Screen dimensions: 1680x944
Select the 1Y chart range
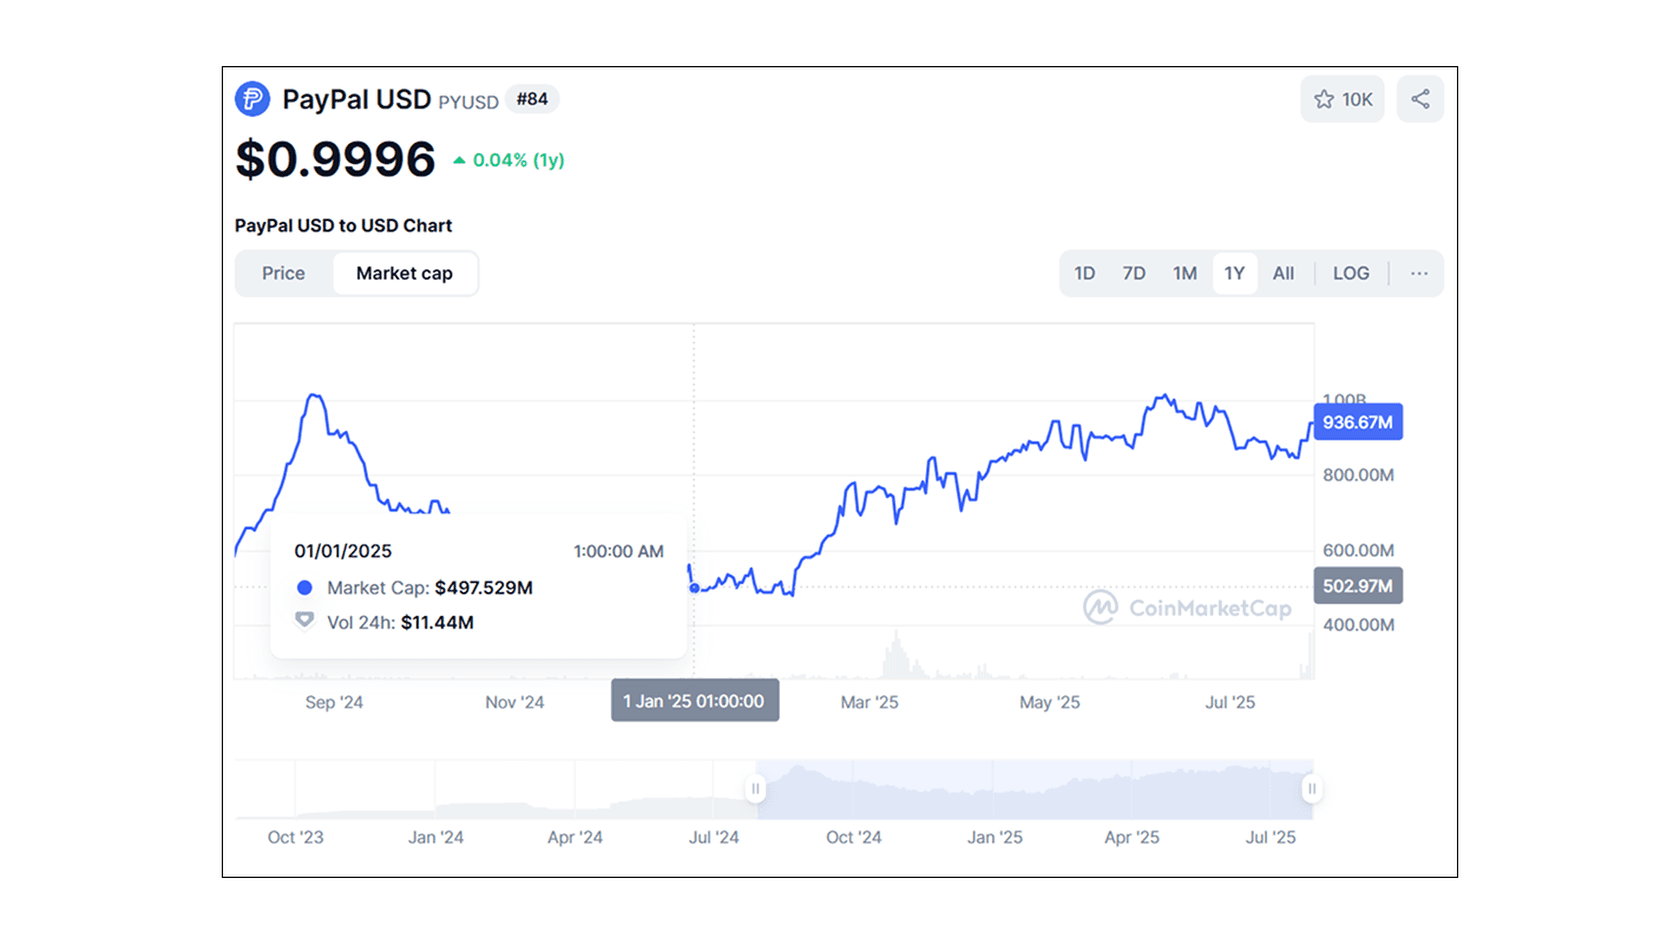1235,273
